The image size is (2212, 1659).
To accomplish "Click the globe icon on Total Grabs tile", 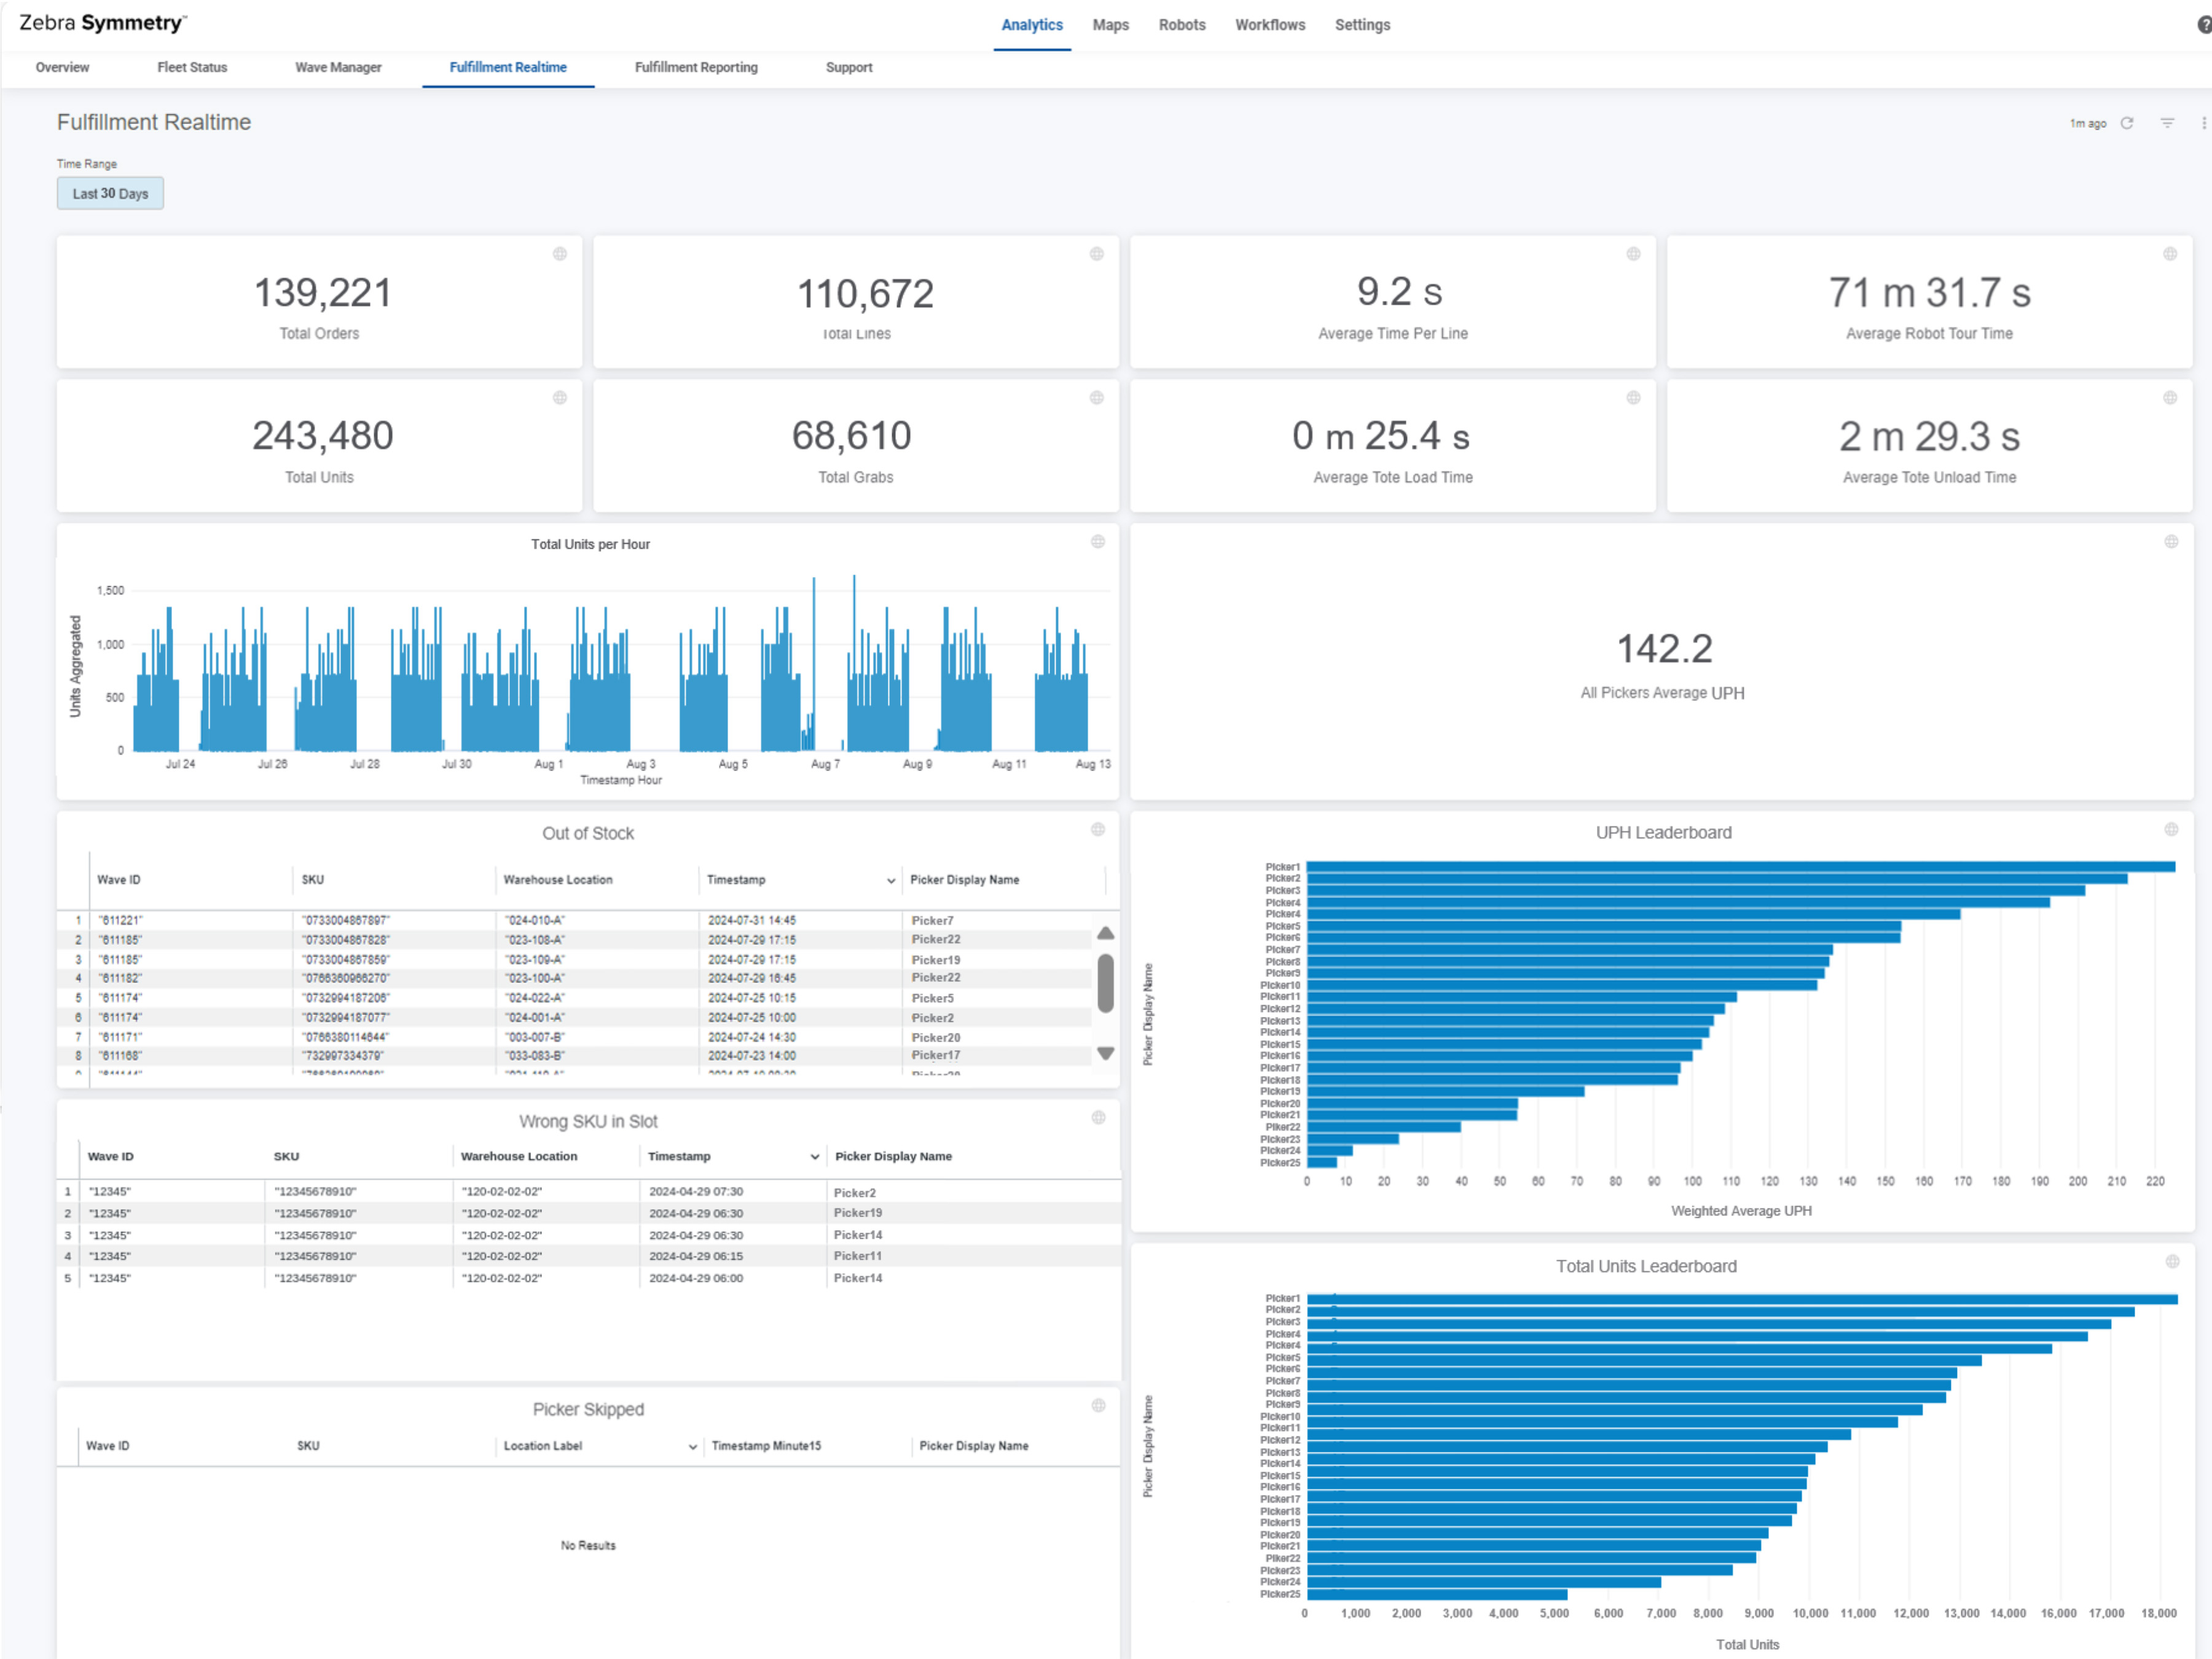I will point(1097,398).
